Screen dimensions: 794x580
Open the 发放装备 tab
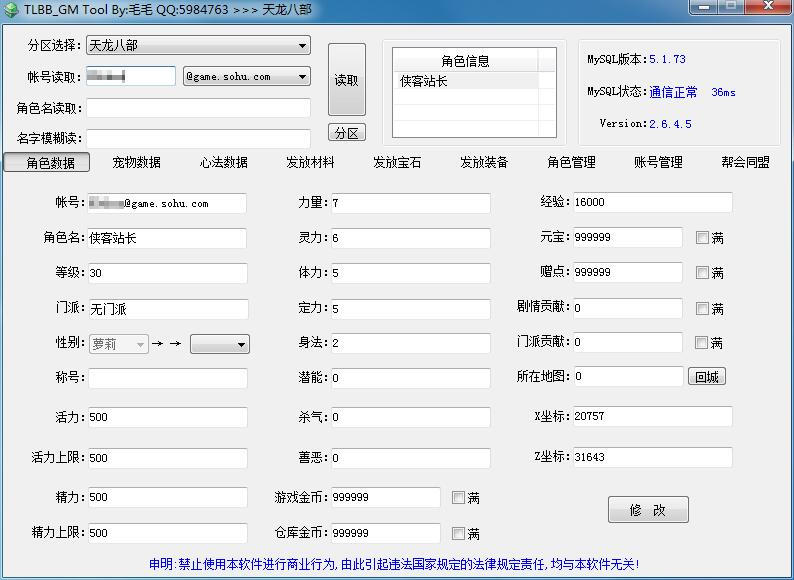click(484, 163)
